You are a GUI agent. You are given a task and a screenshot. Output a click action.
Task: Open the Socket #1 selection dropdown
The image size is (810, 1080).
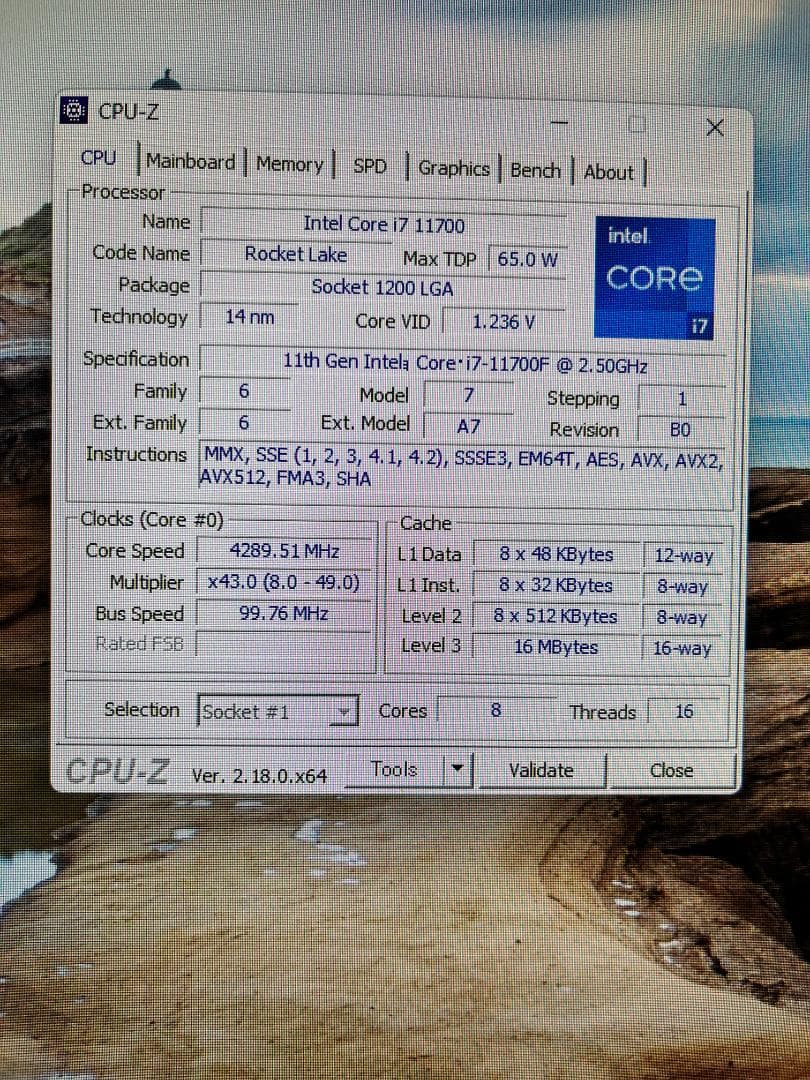tap(278, 711)
